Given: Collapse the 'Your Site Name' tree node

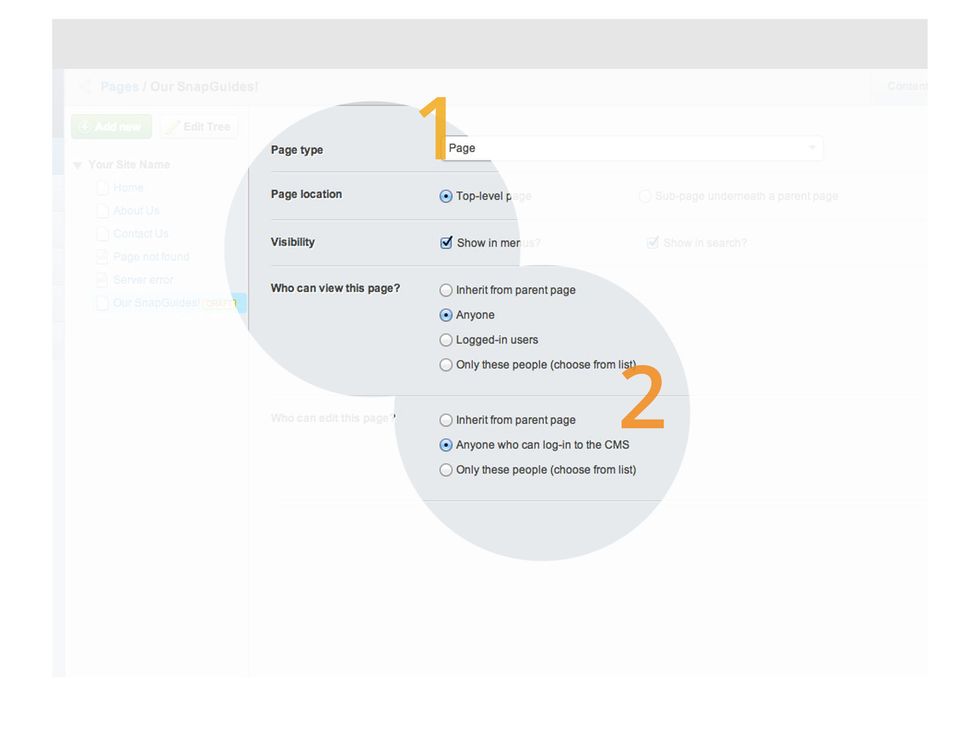Looking at the screenshot, I should tap(77, 164).
